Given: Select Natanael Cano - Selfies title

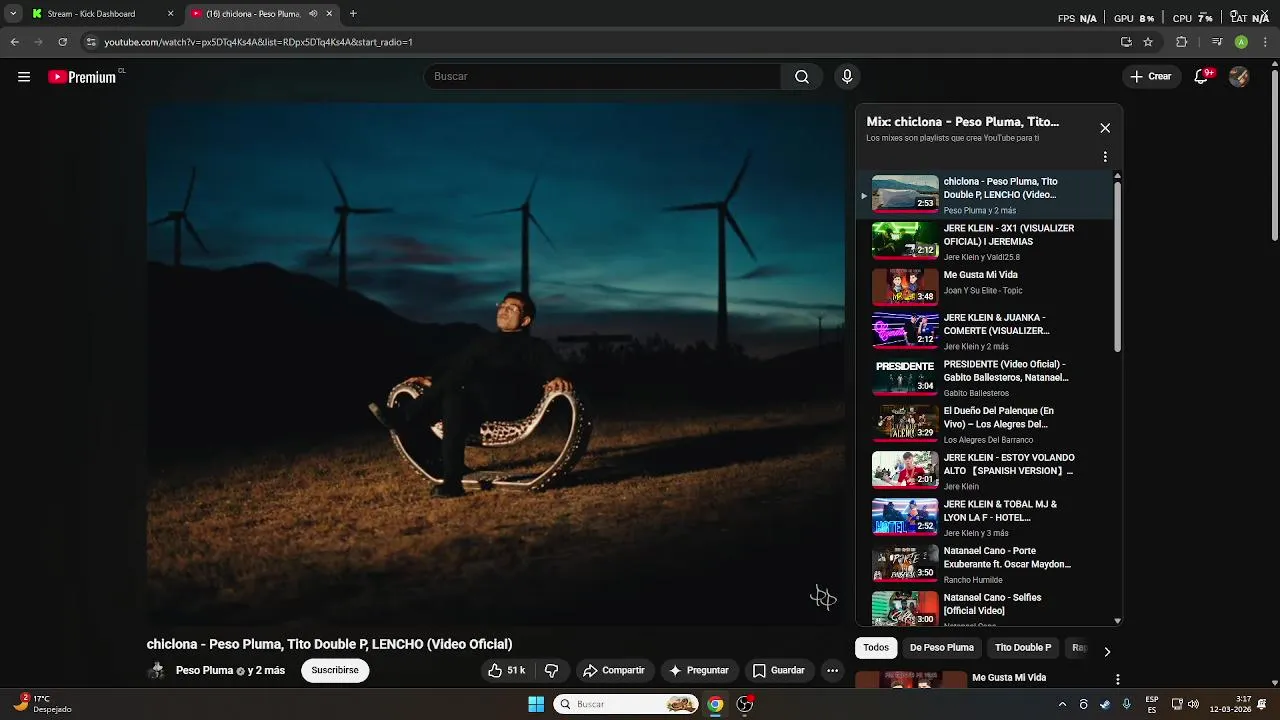Looking at the screenshot, I should coord(992,604).
